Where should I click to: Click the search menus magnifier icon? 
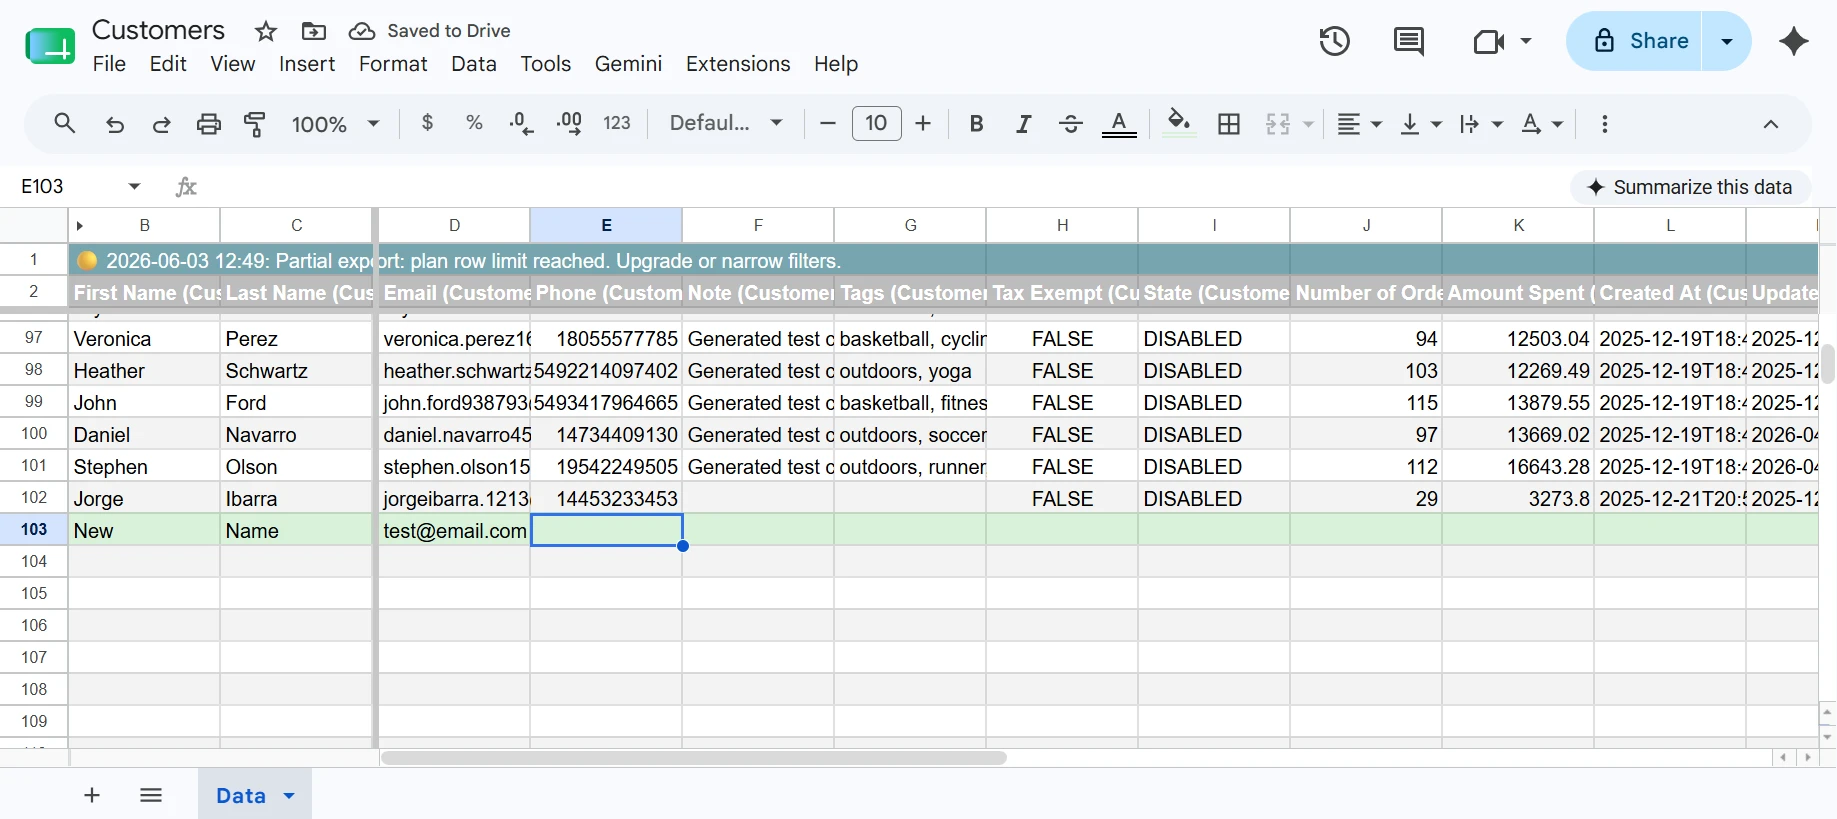(x=65, y=123)
